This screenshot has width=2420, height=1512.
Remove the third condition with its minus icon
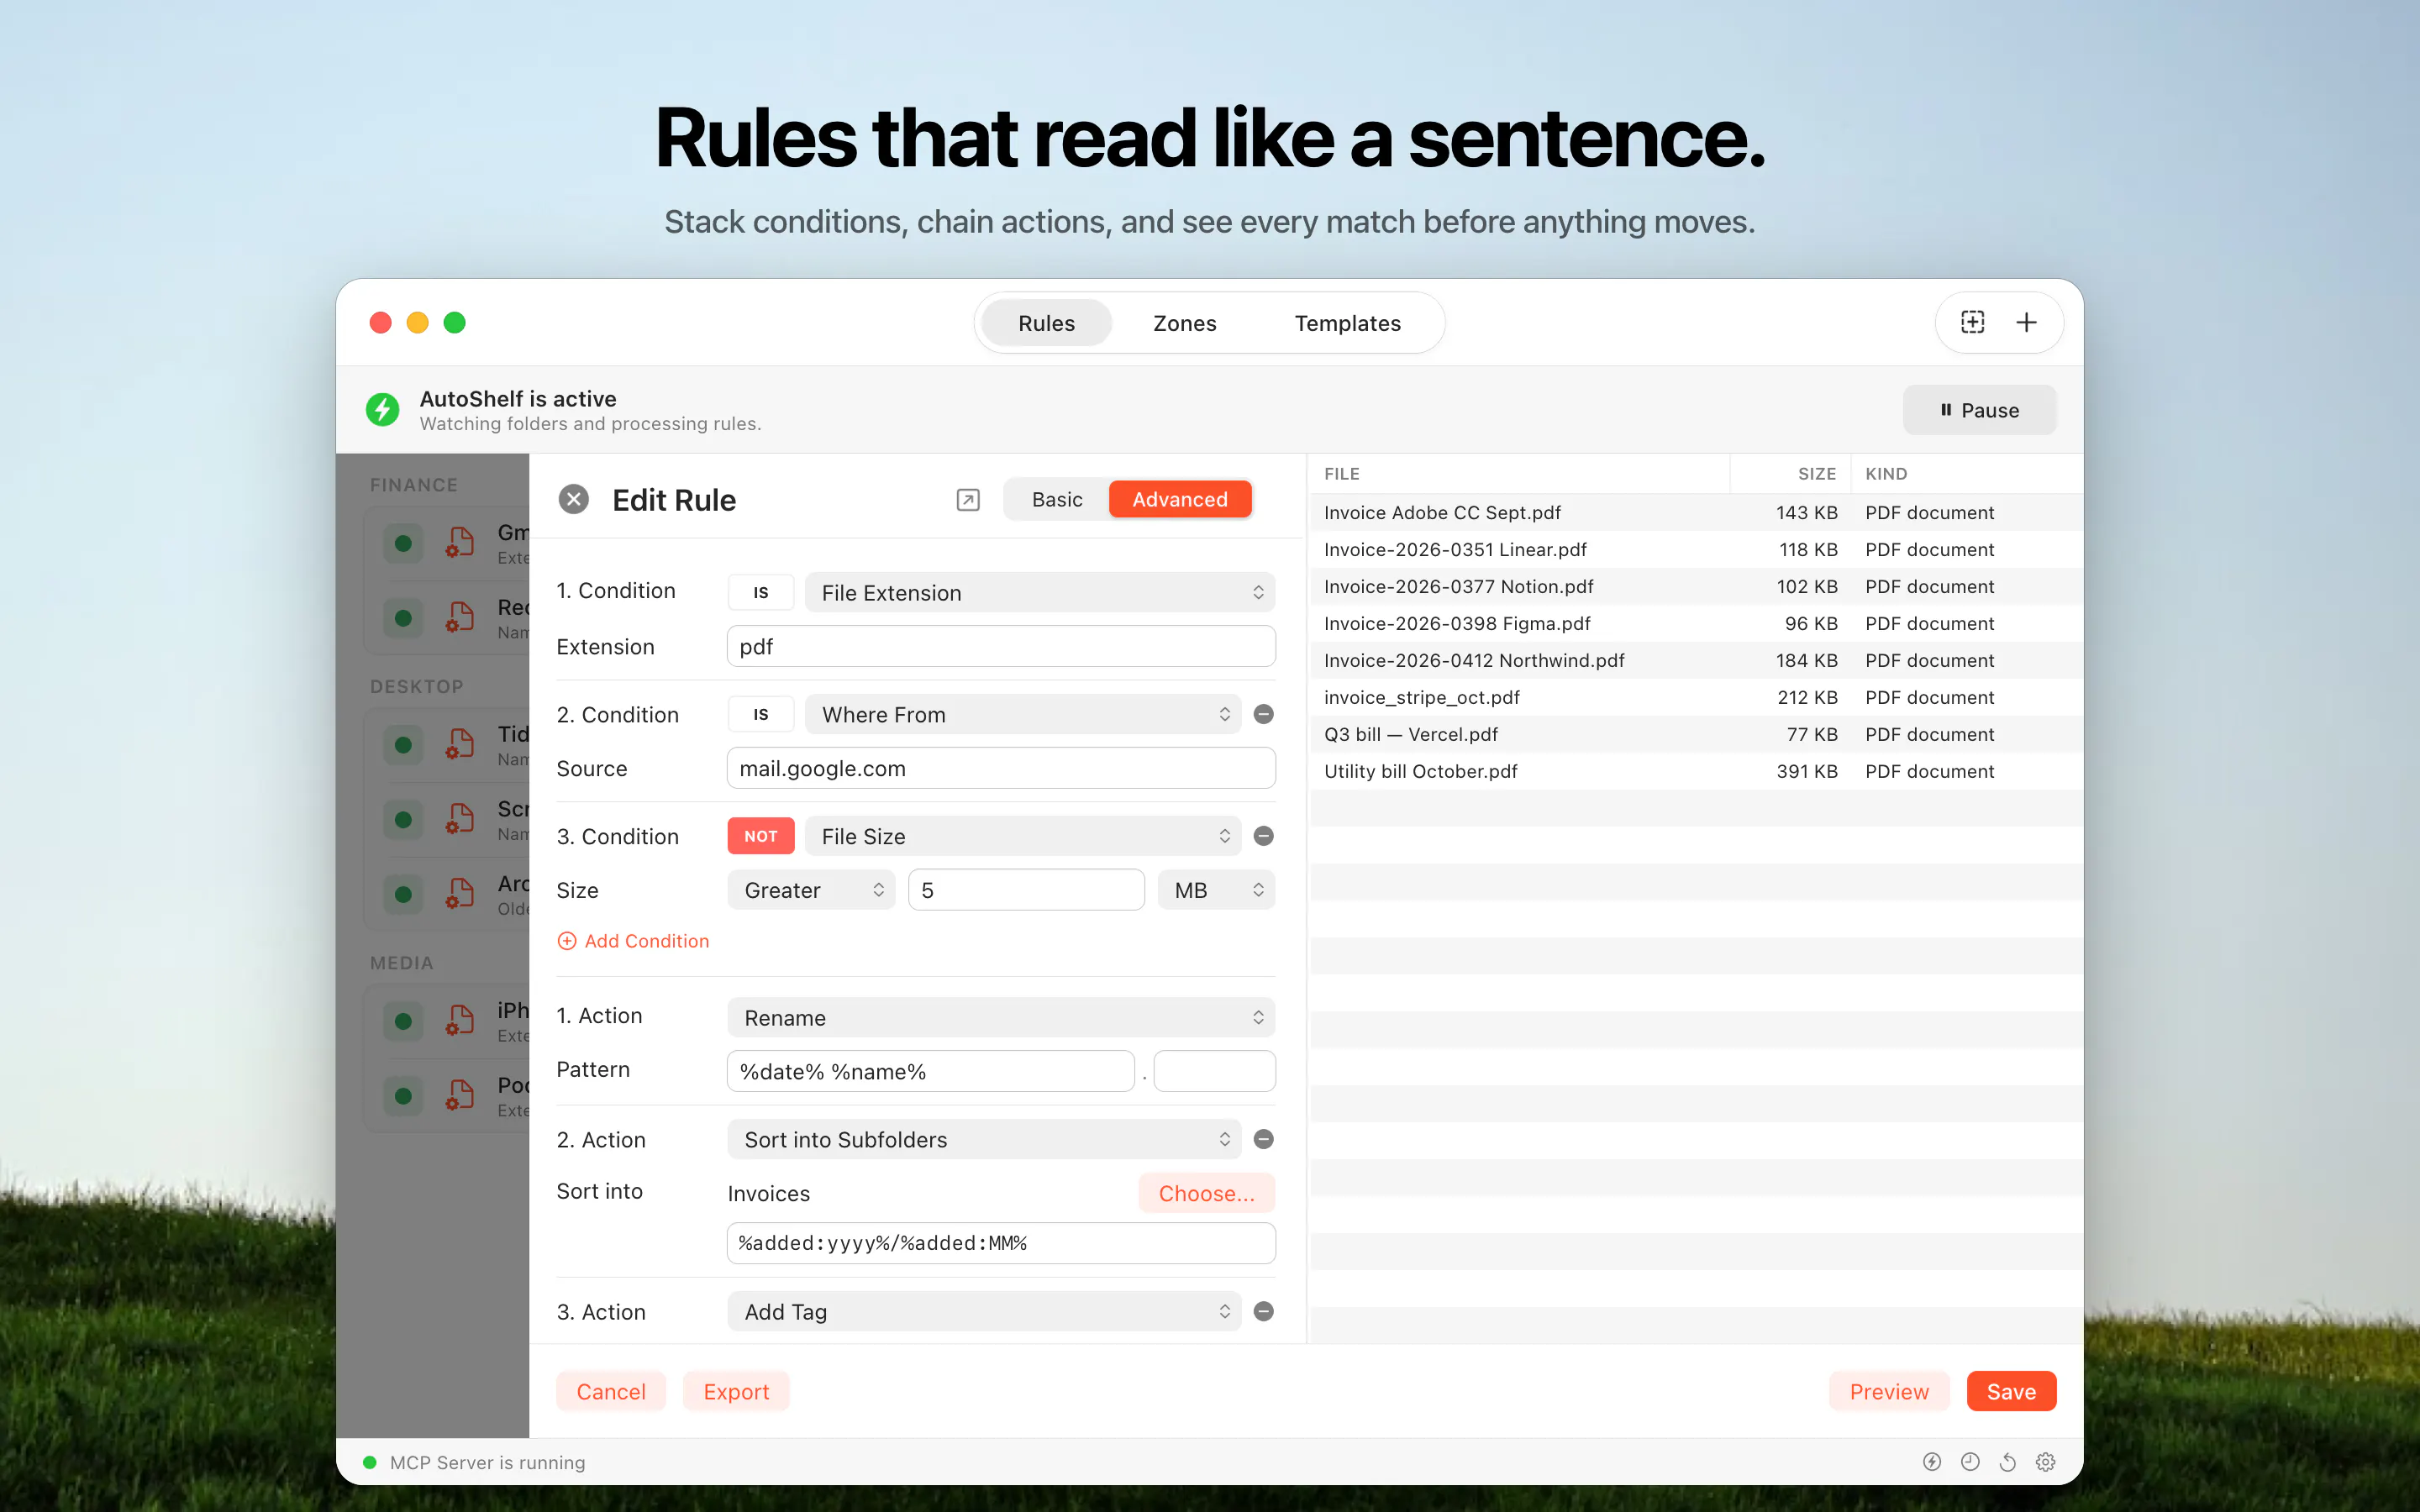(x=1263, y=836)
